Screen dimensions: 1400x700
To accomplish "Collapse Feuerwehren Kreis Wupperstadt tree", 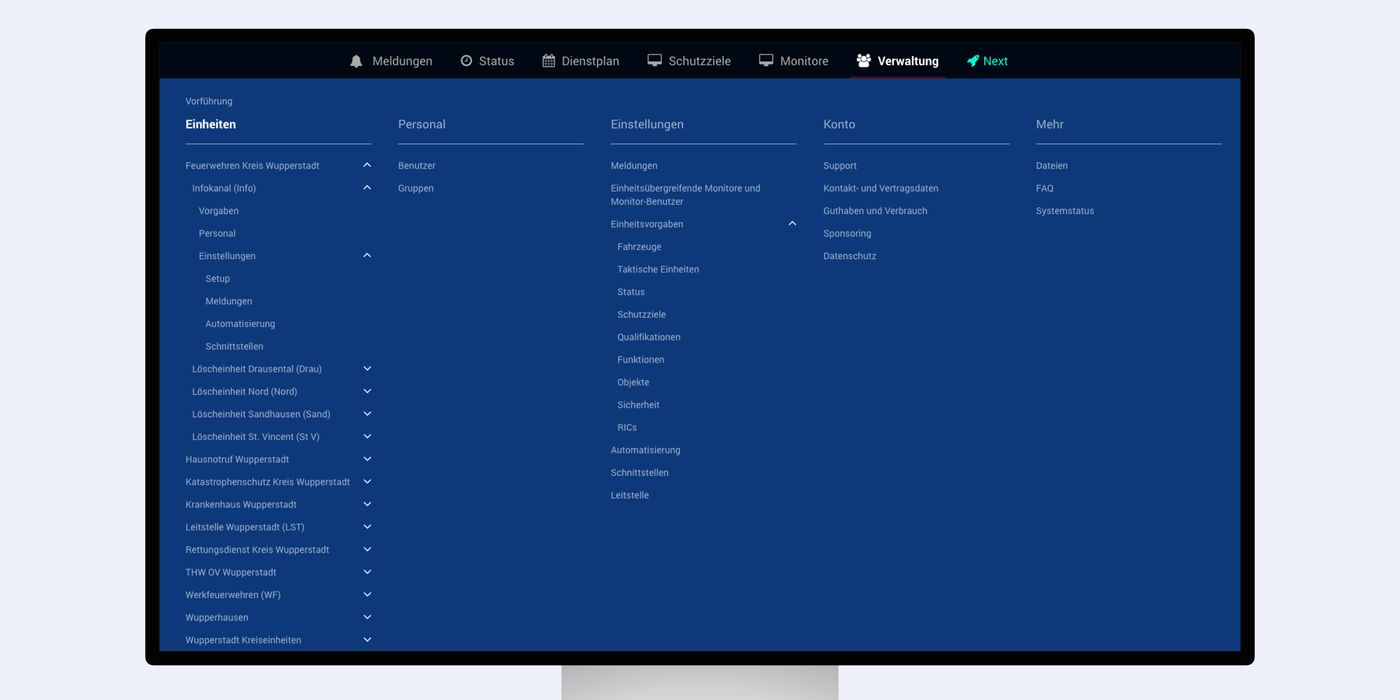I will click(x=367, y=165).
